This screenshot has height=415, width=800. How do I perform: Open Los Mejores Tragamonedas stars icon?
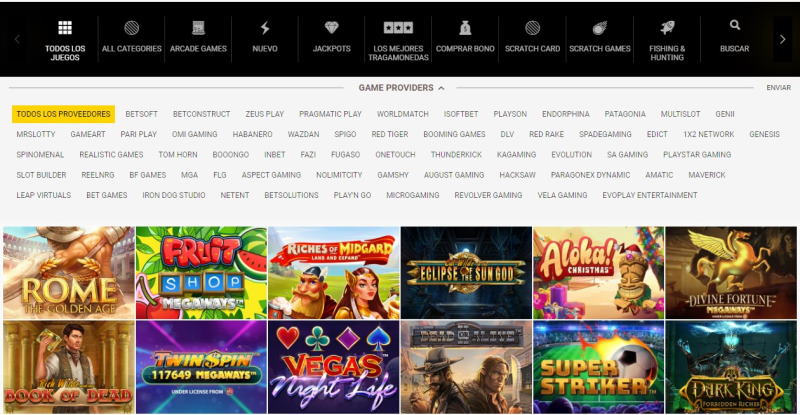point(398,28)
